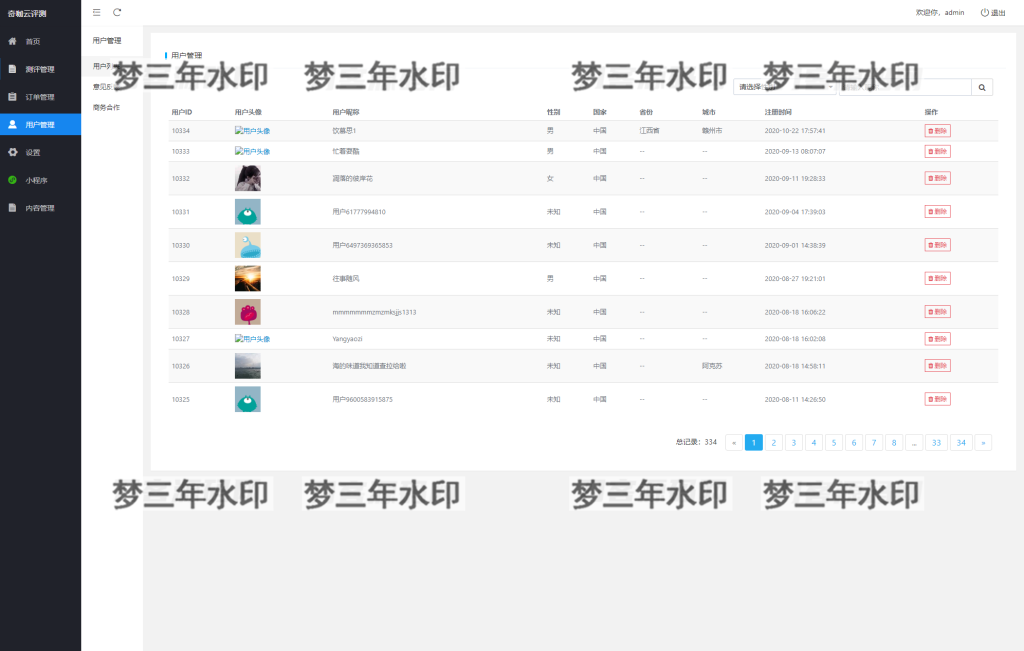
Task: Delete user 10330 with the 删除 button
Action: pos(937,245)
